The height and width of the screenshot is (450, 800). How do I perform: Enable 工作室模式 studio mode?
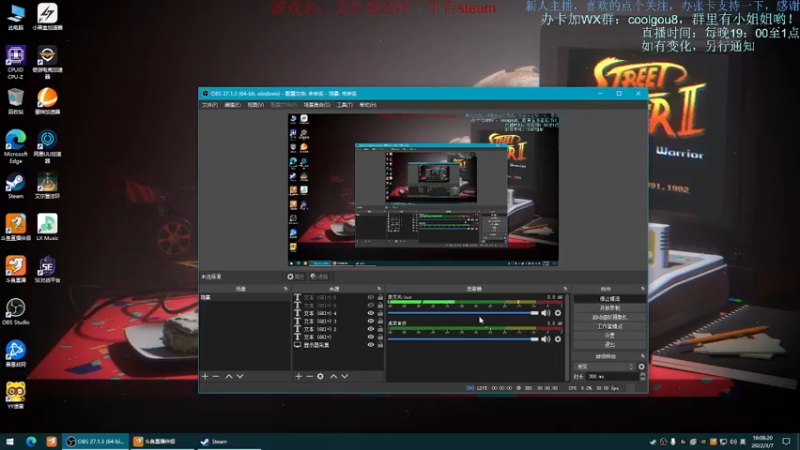[610, 327]
